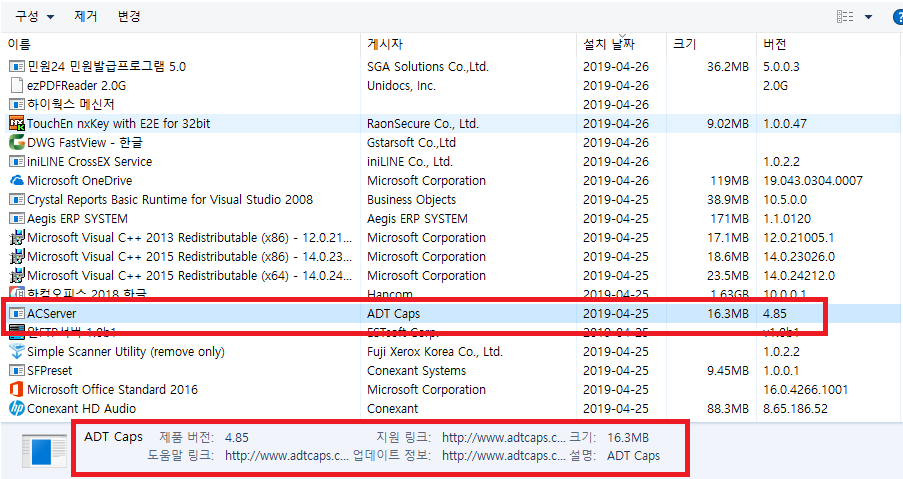The image size is (903, 479).
Task: Select TouchEn nxKey with E2E for 32bit
Action: [119, 124]
